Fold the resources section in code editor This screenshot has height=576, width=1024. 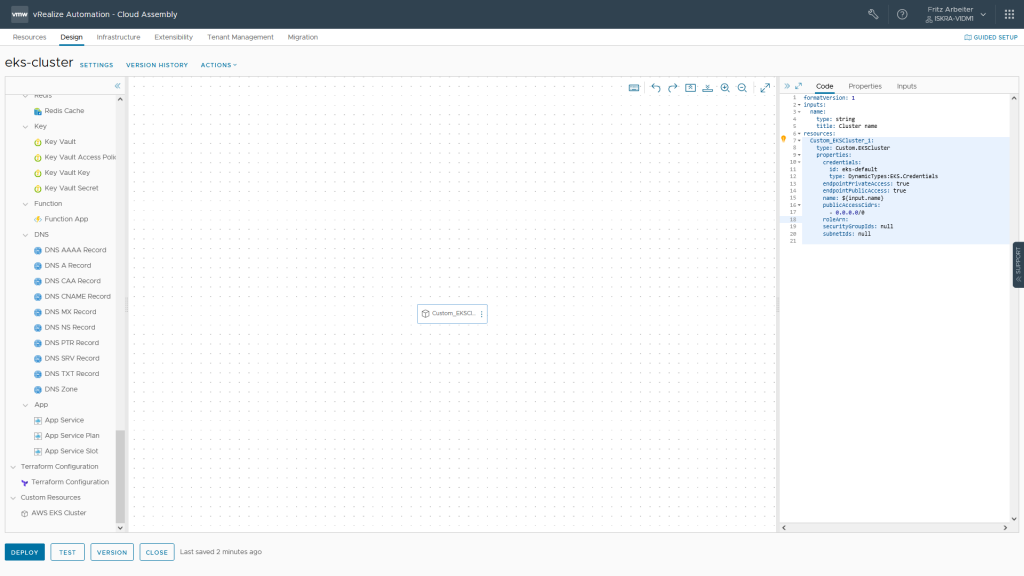click(800, 133)
